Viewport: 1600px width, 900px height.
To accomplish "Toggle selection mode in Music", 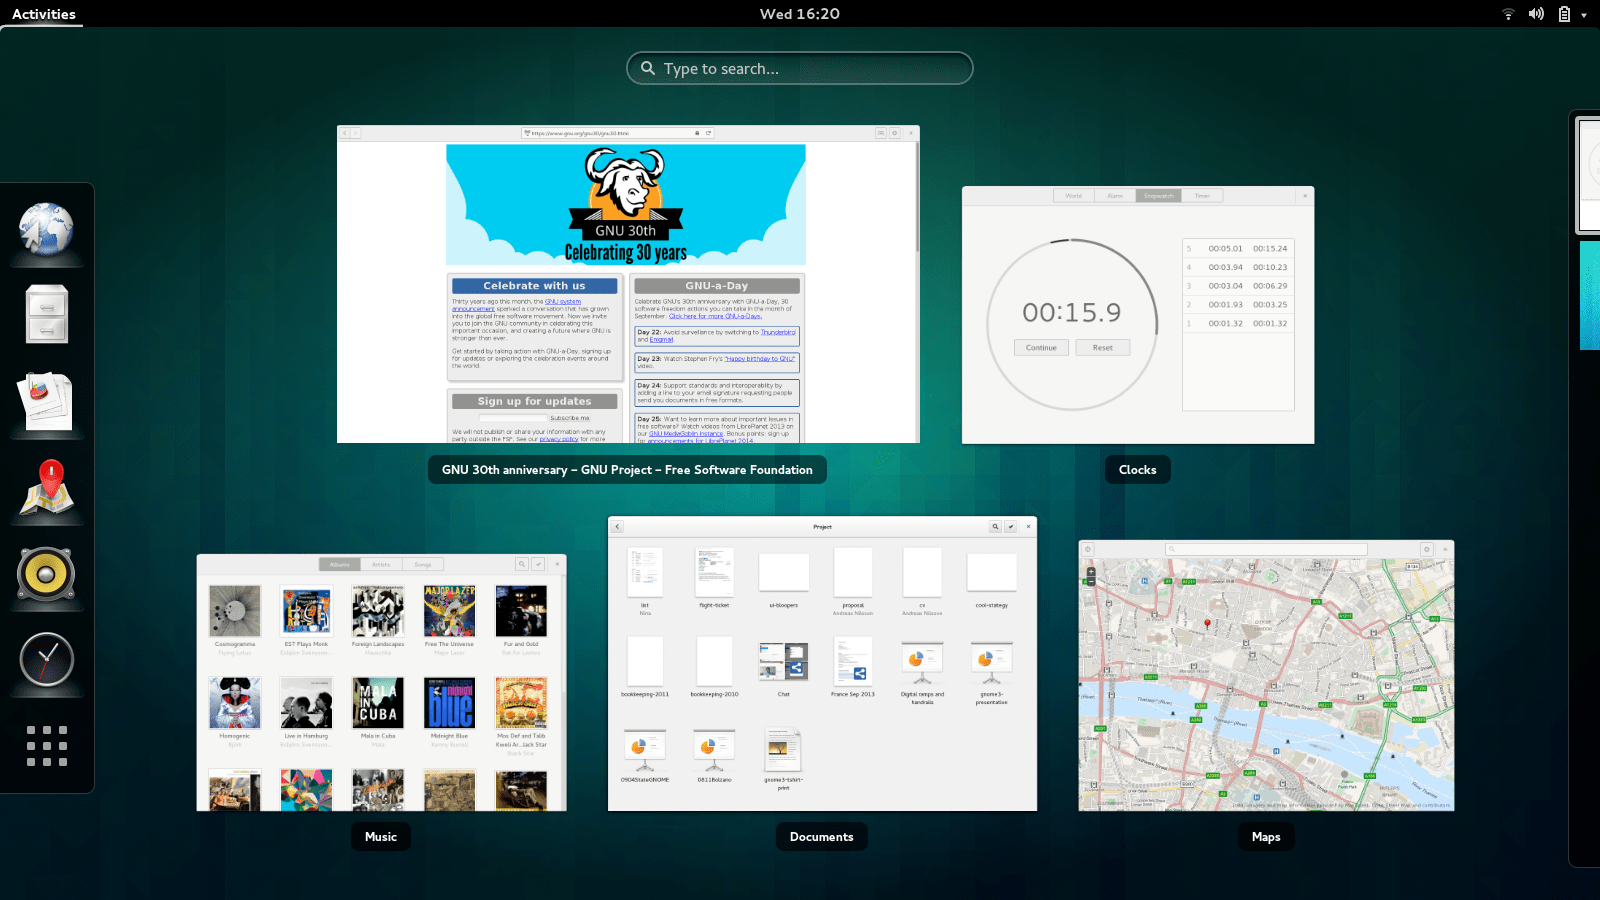I will tap(540, 564).
